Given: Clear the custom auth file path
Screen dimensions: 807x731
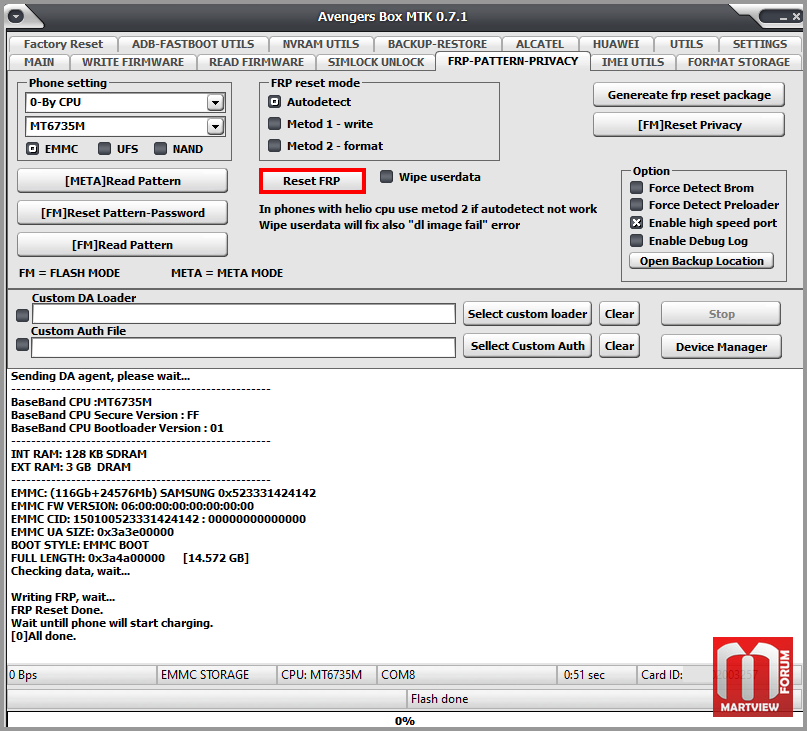Looking at the screenshot, I should (x=620, y=346).
